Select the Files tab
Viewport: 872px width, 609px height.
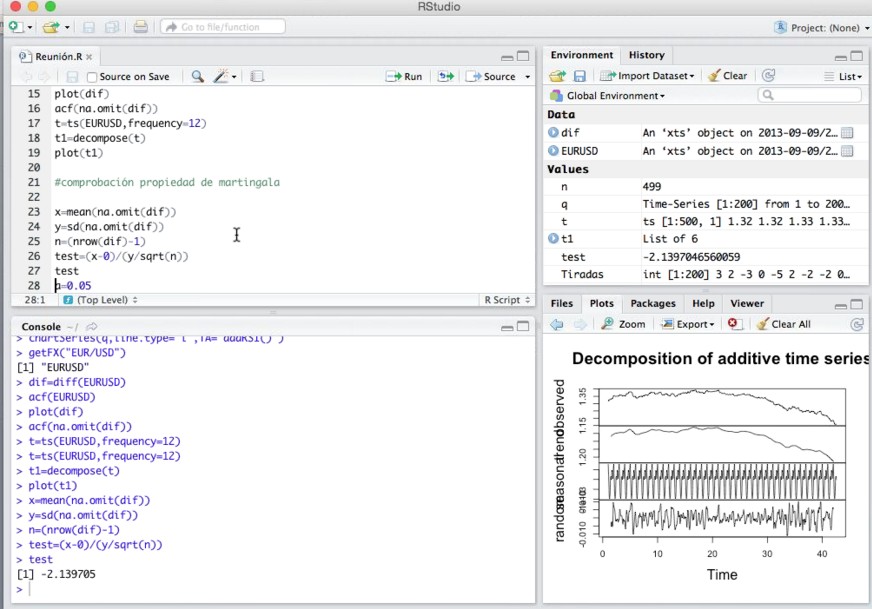point(562,304)
